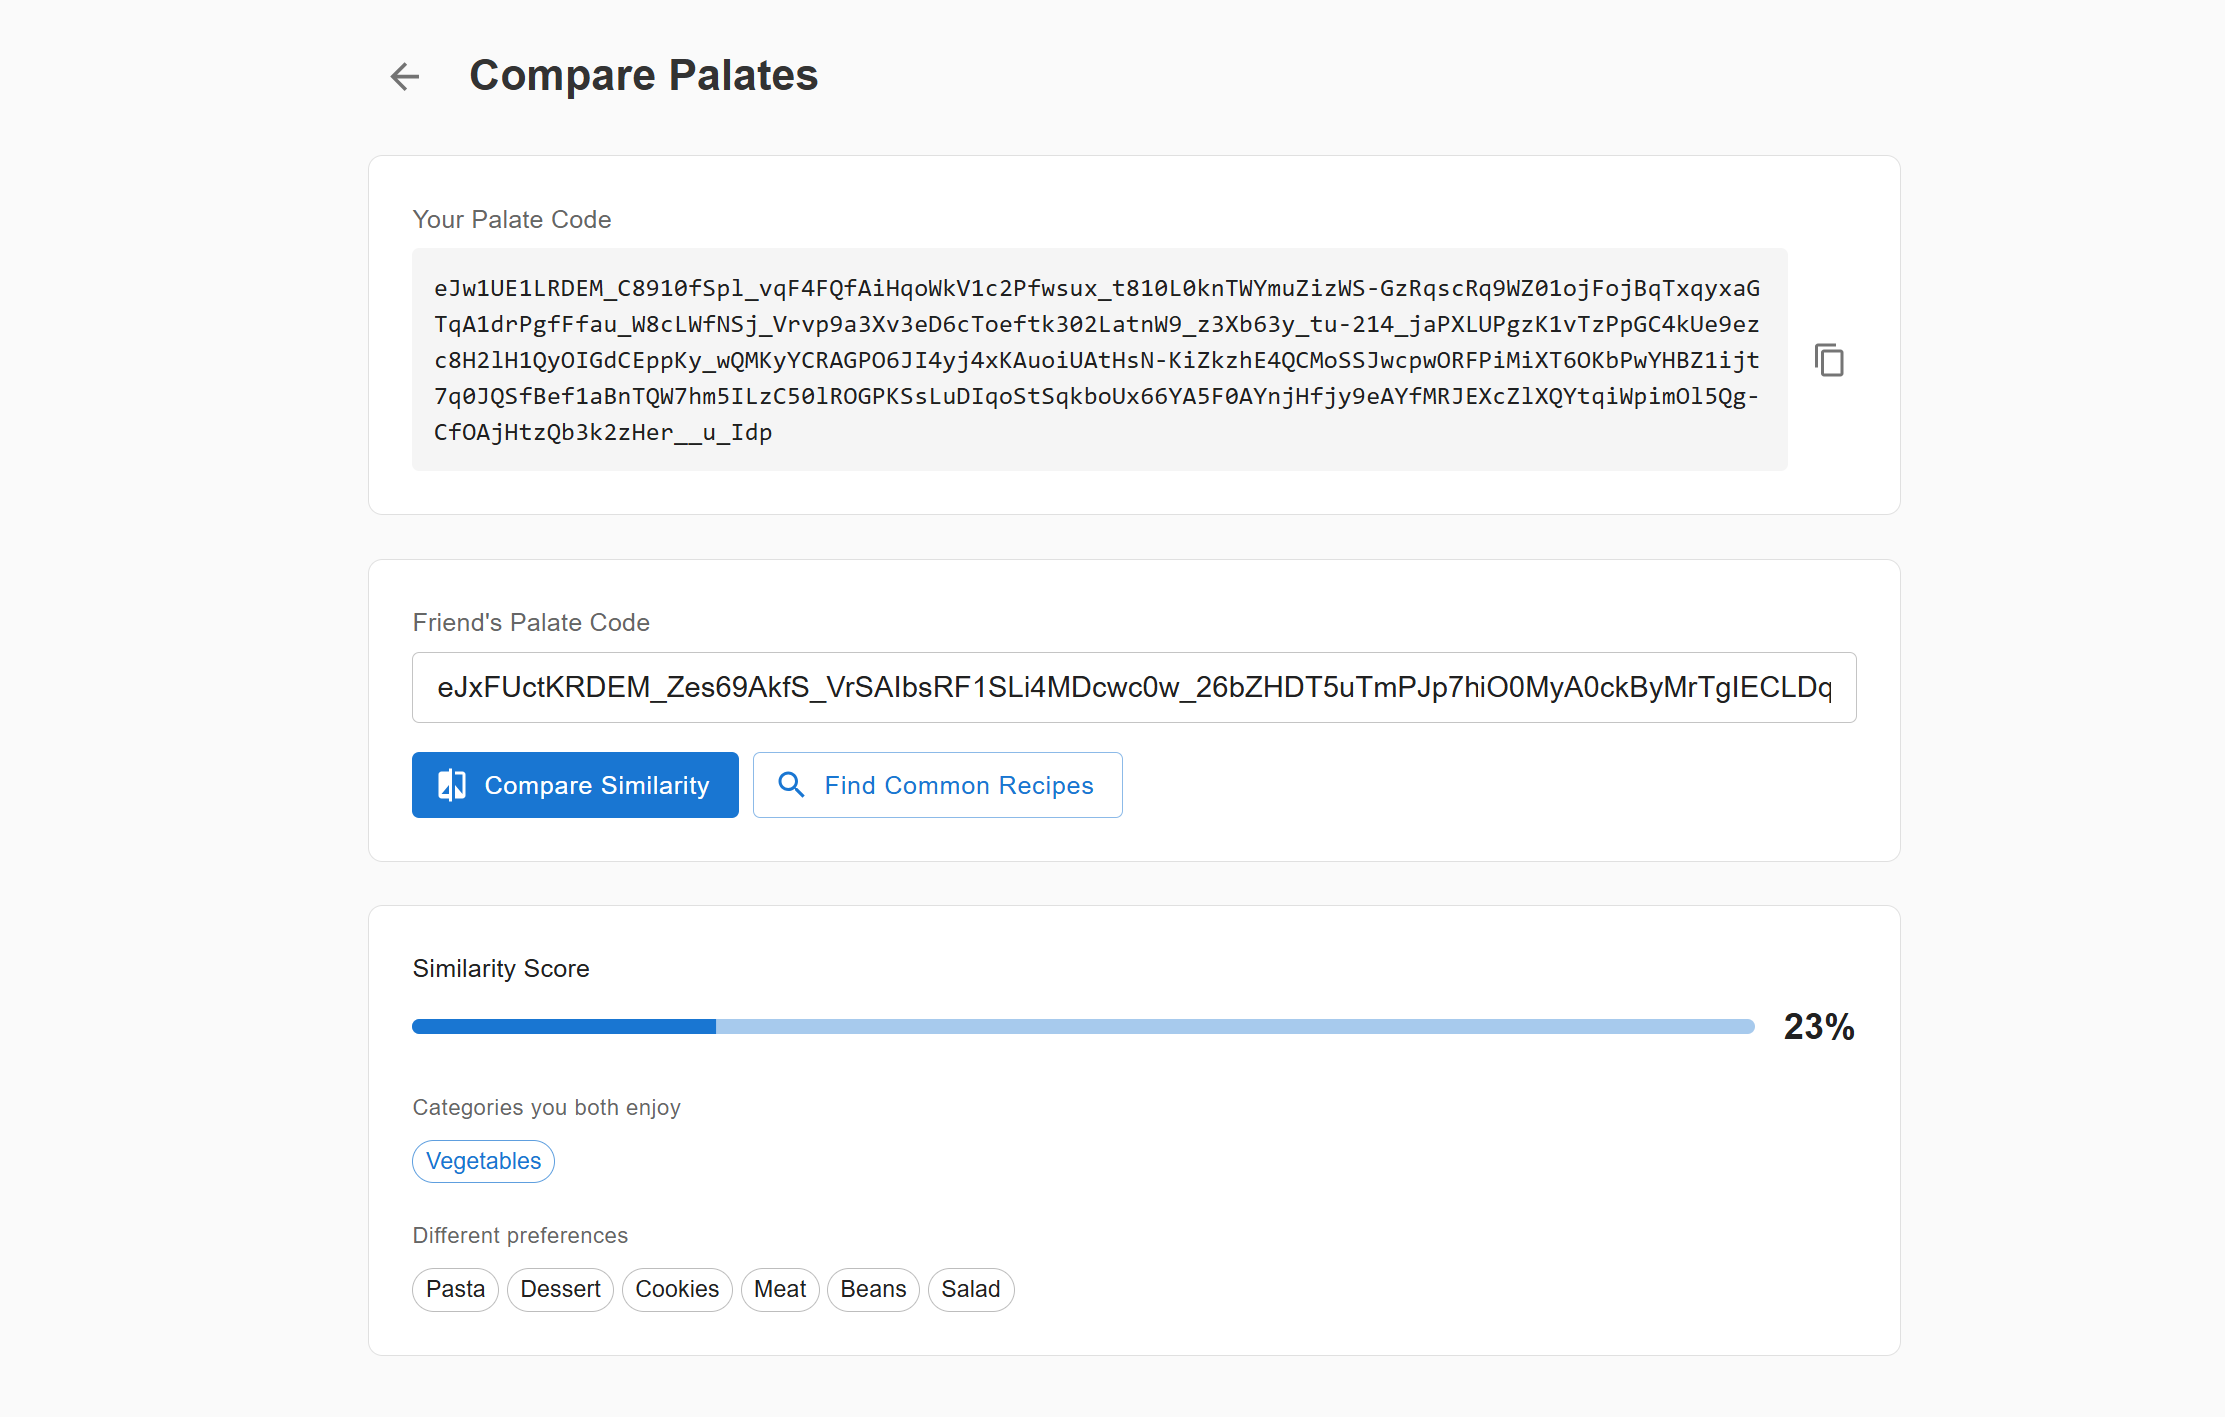Screen dimensions: 2225x1417
Task: Select the Meat preference chip
Action: pos(779,1289)
